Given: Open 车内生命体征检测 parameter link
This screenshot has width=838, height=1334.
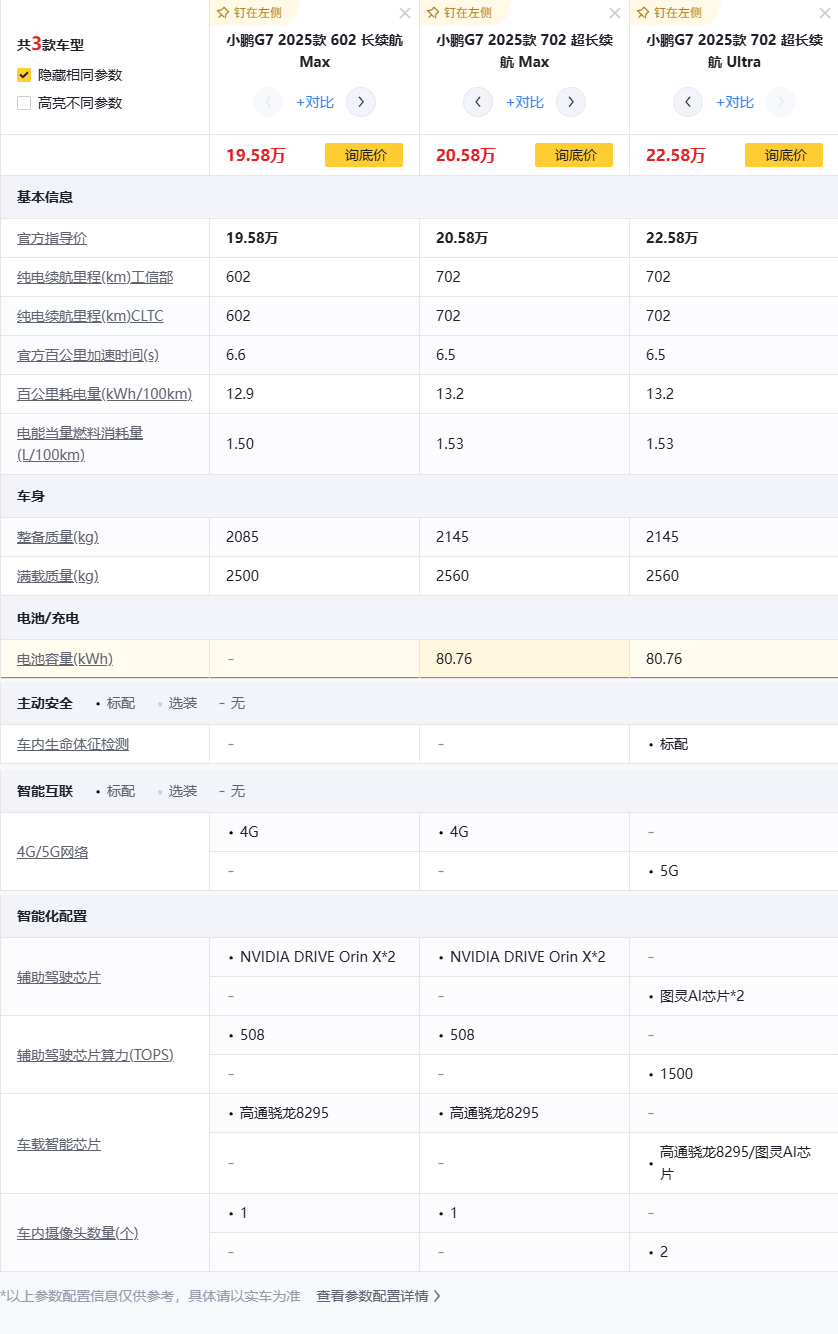Looking at the screenshot, I should coord(73,744).
